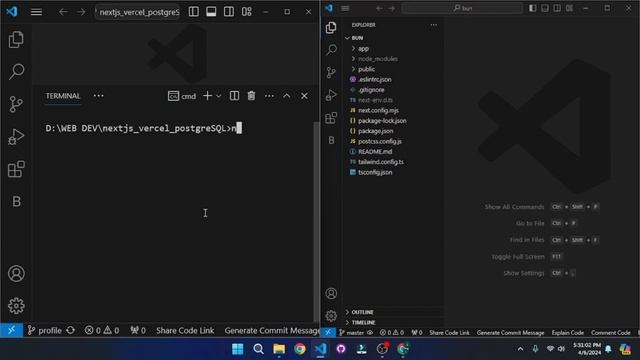The height and width of the screenshot is (360, 640).
Task: Open Run and Debug in left window
Action: [x=16, y=136]
